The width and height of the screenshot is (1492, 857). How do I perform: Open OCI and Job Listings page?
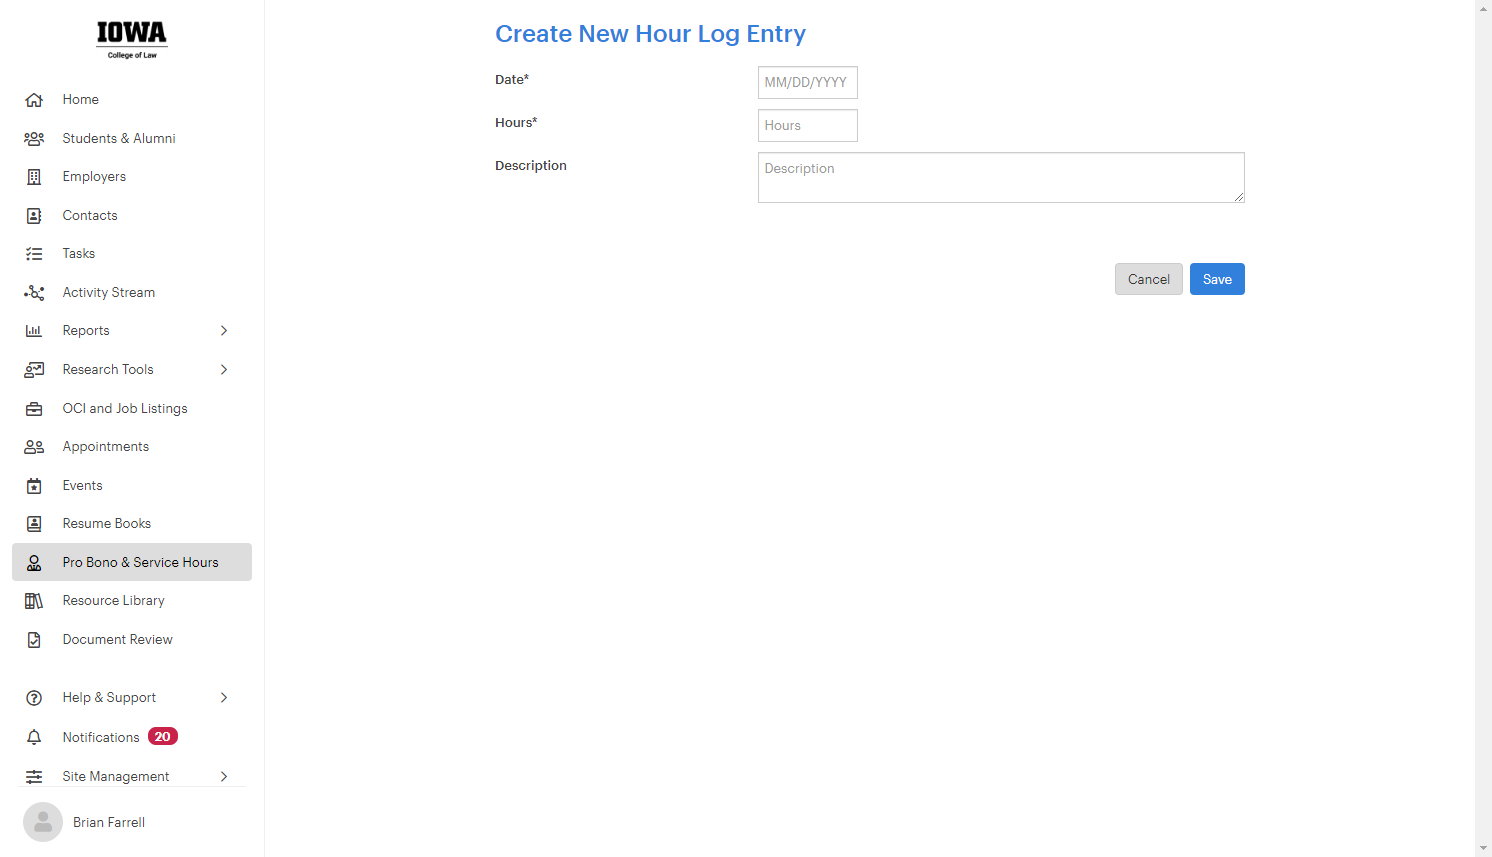coord(132,409)
